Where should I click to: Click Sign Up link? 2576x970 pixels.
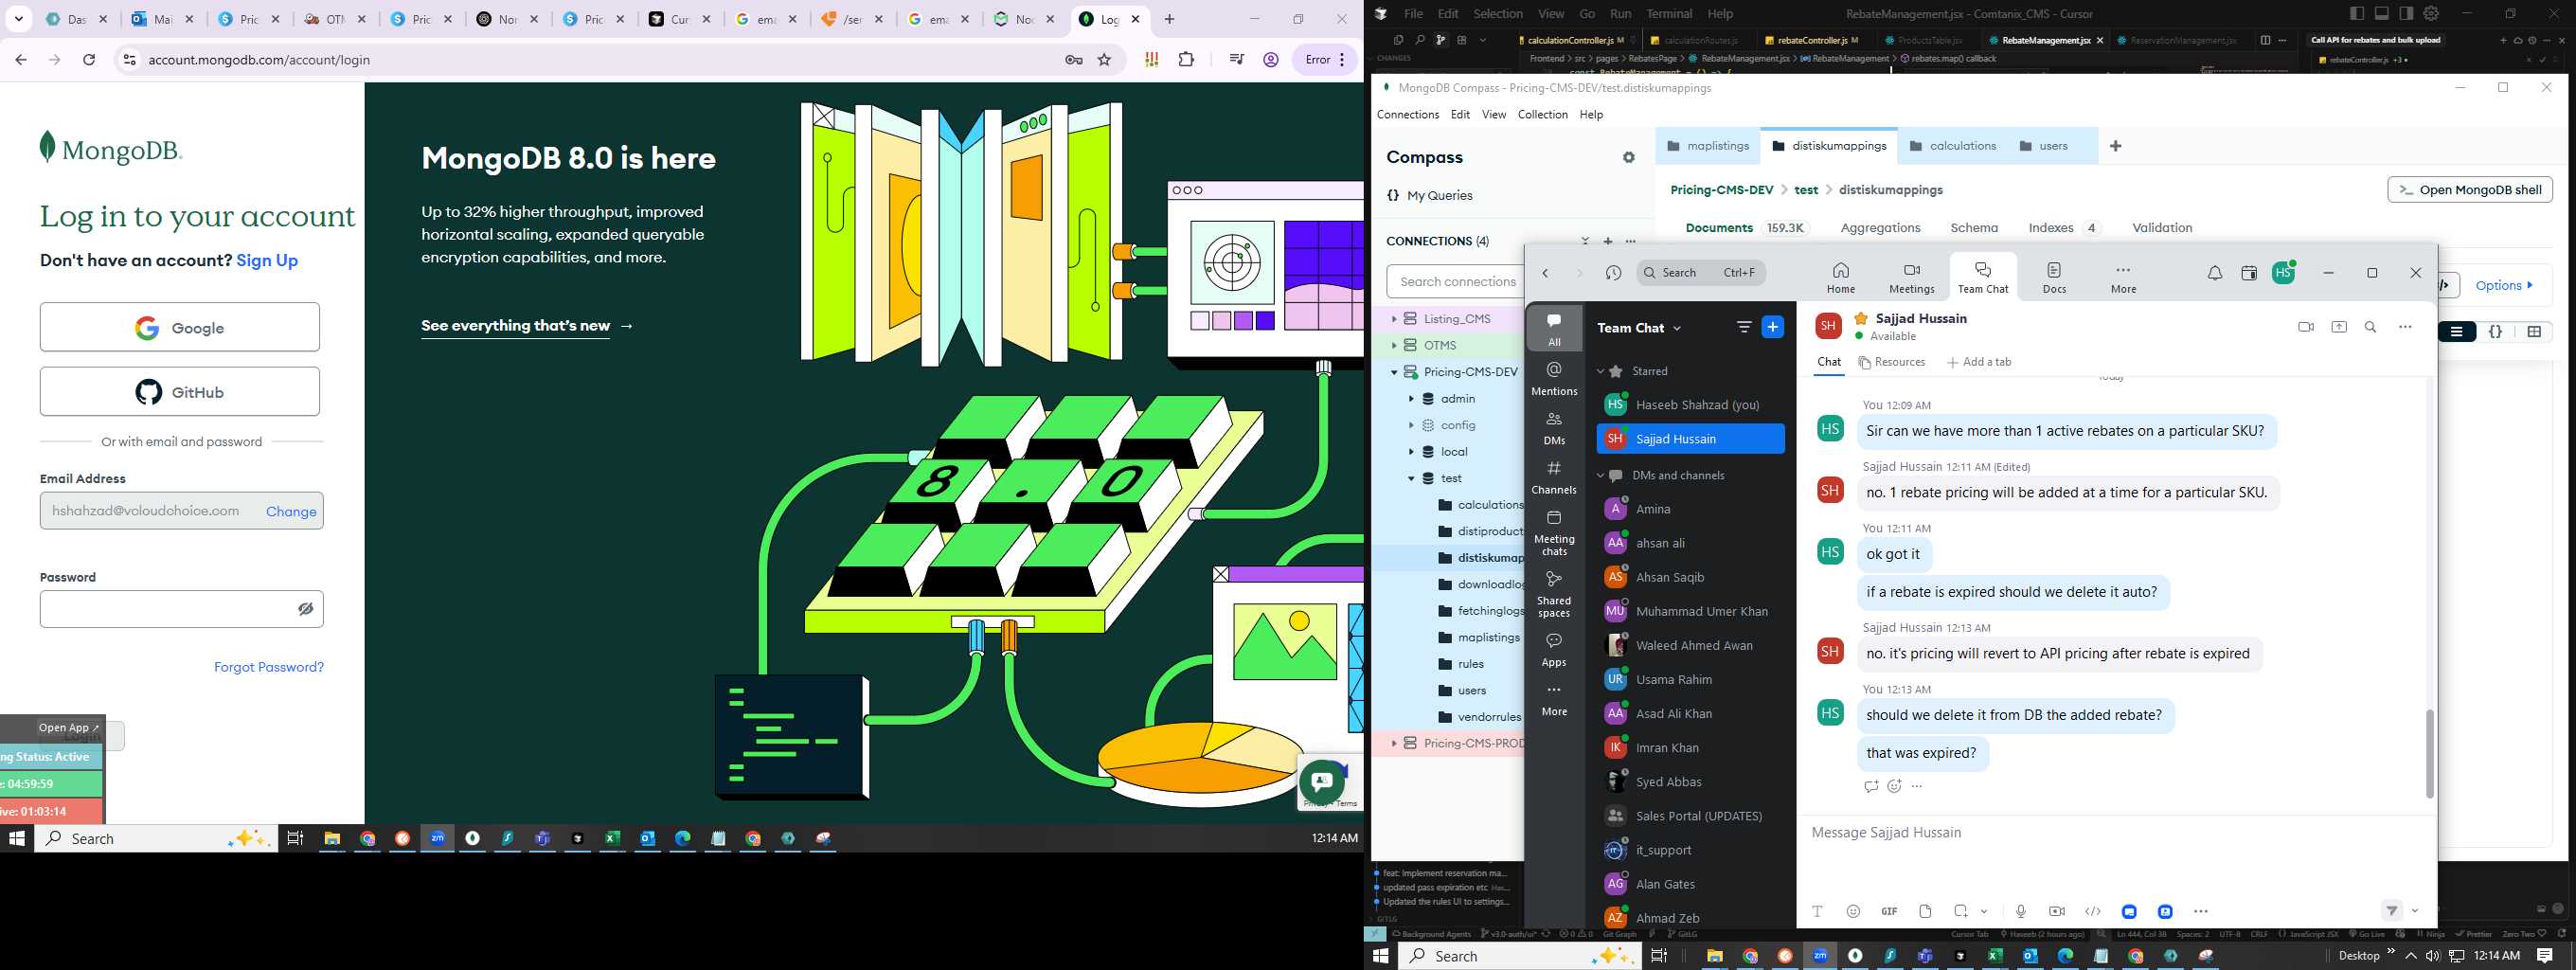point(267,260)
